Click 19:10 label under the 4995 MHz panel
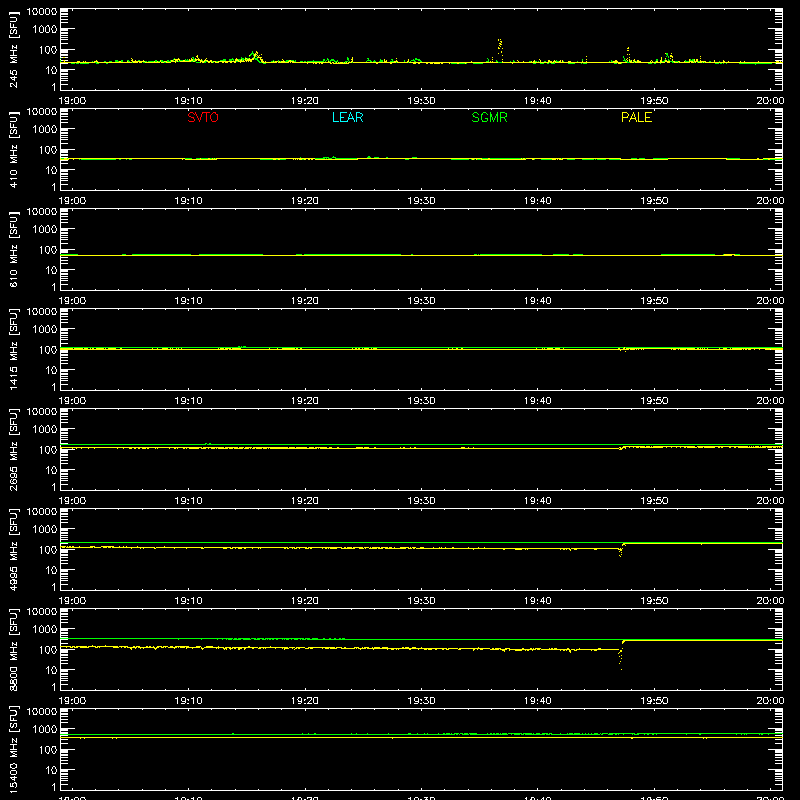Image resolution: width=800 pixels, height=800 pixels. (x=188, y=601)
